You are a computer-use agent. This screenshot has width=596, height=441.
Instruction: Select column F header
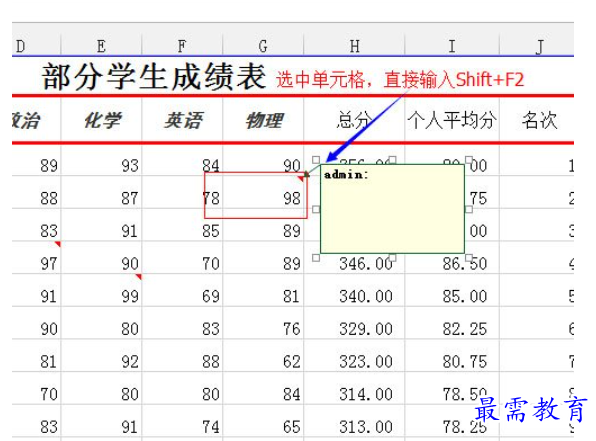182,46
